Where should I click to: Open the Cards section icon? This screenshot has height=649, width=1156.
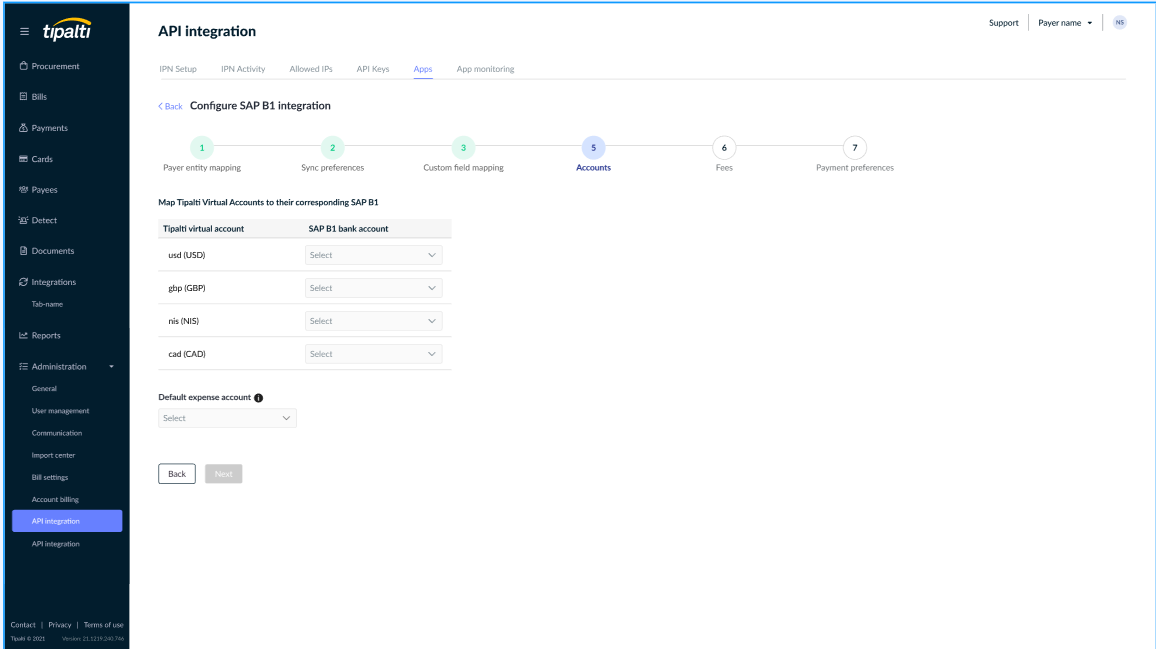(x=24, y=159)
